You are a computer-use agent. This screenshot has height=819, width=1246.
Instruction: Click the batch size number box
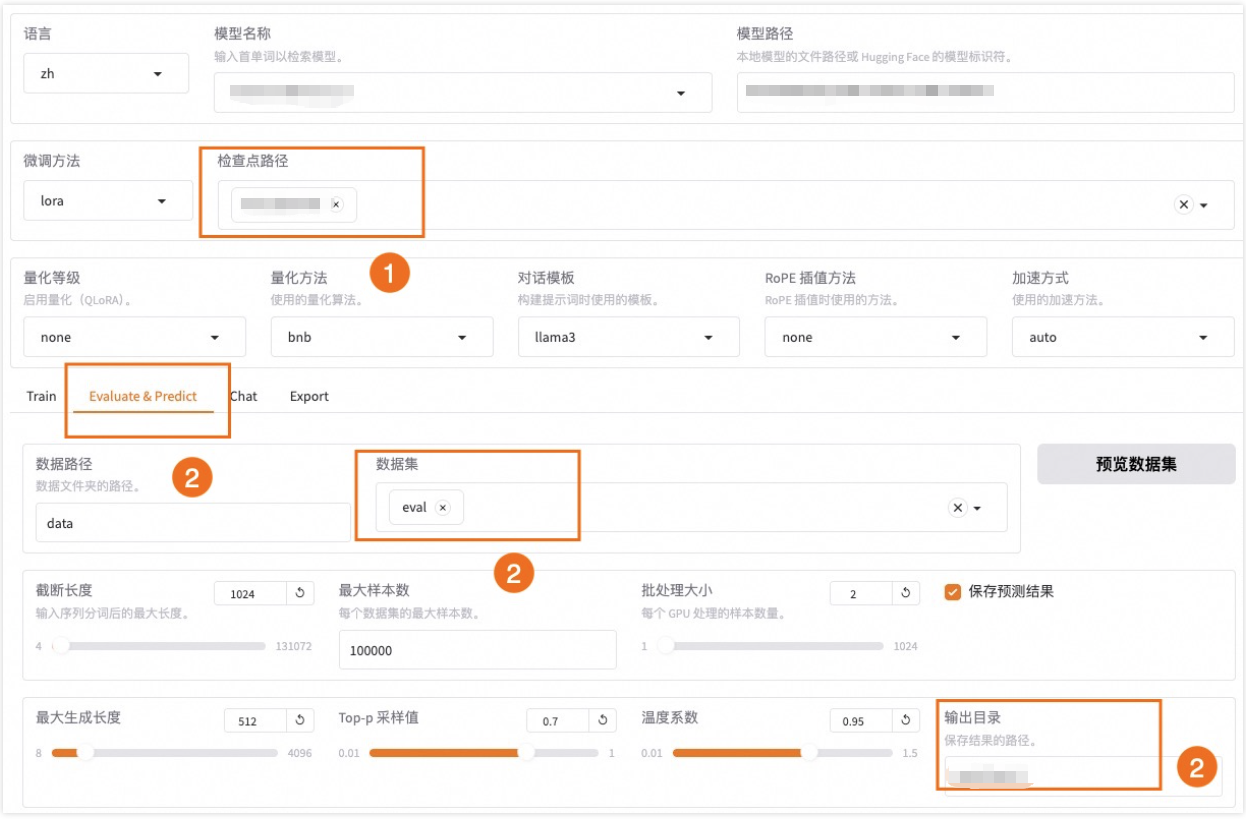862,594
